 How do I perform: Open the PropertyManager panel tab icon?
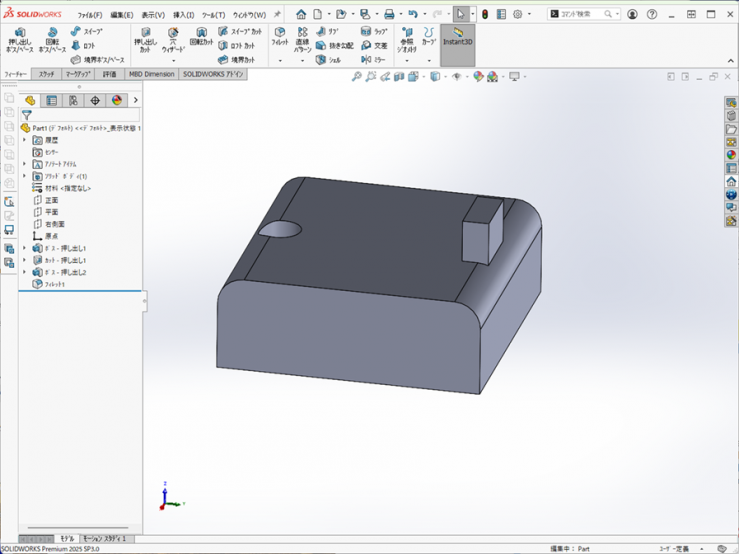click(x=52, y=100)
